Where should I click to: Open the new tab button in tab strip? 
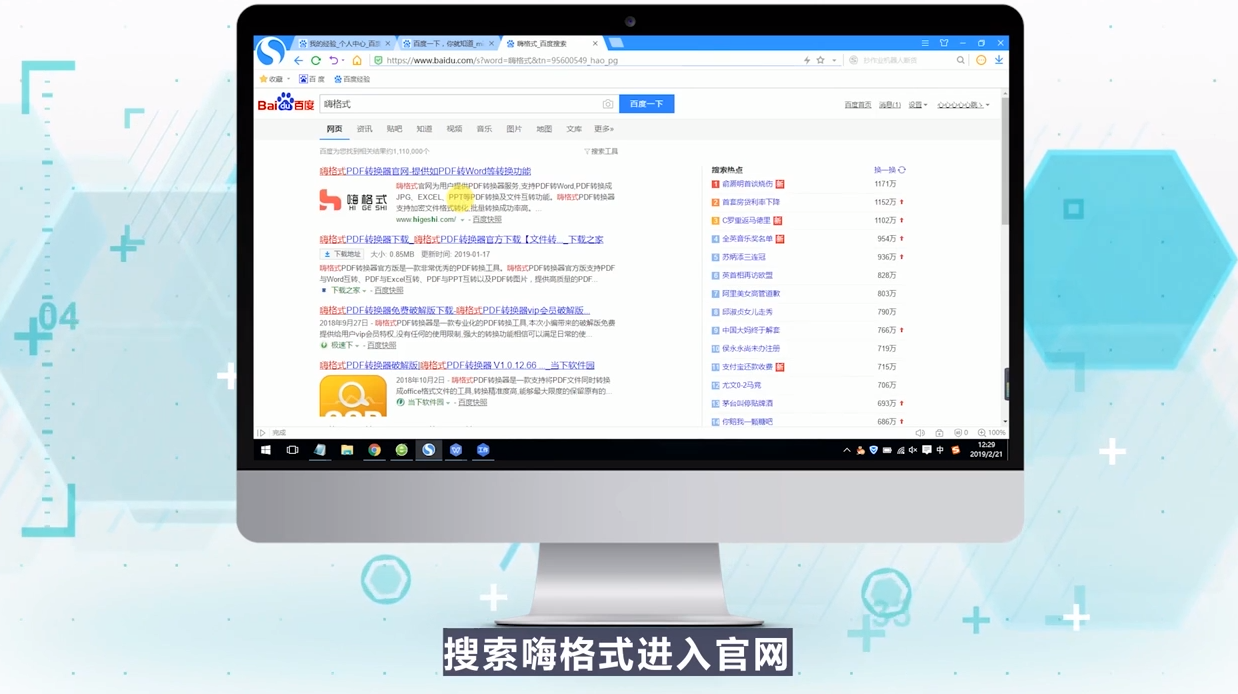pyautogui.click(x=616, y=44)
